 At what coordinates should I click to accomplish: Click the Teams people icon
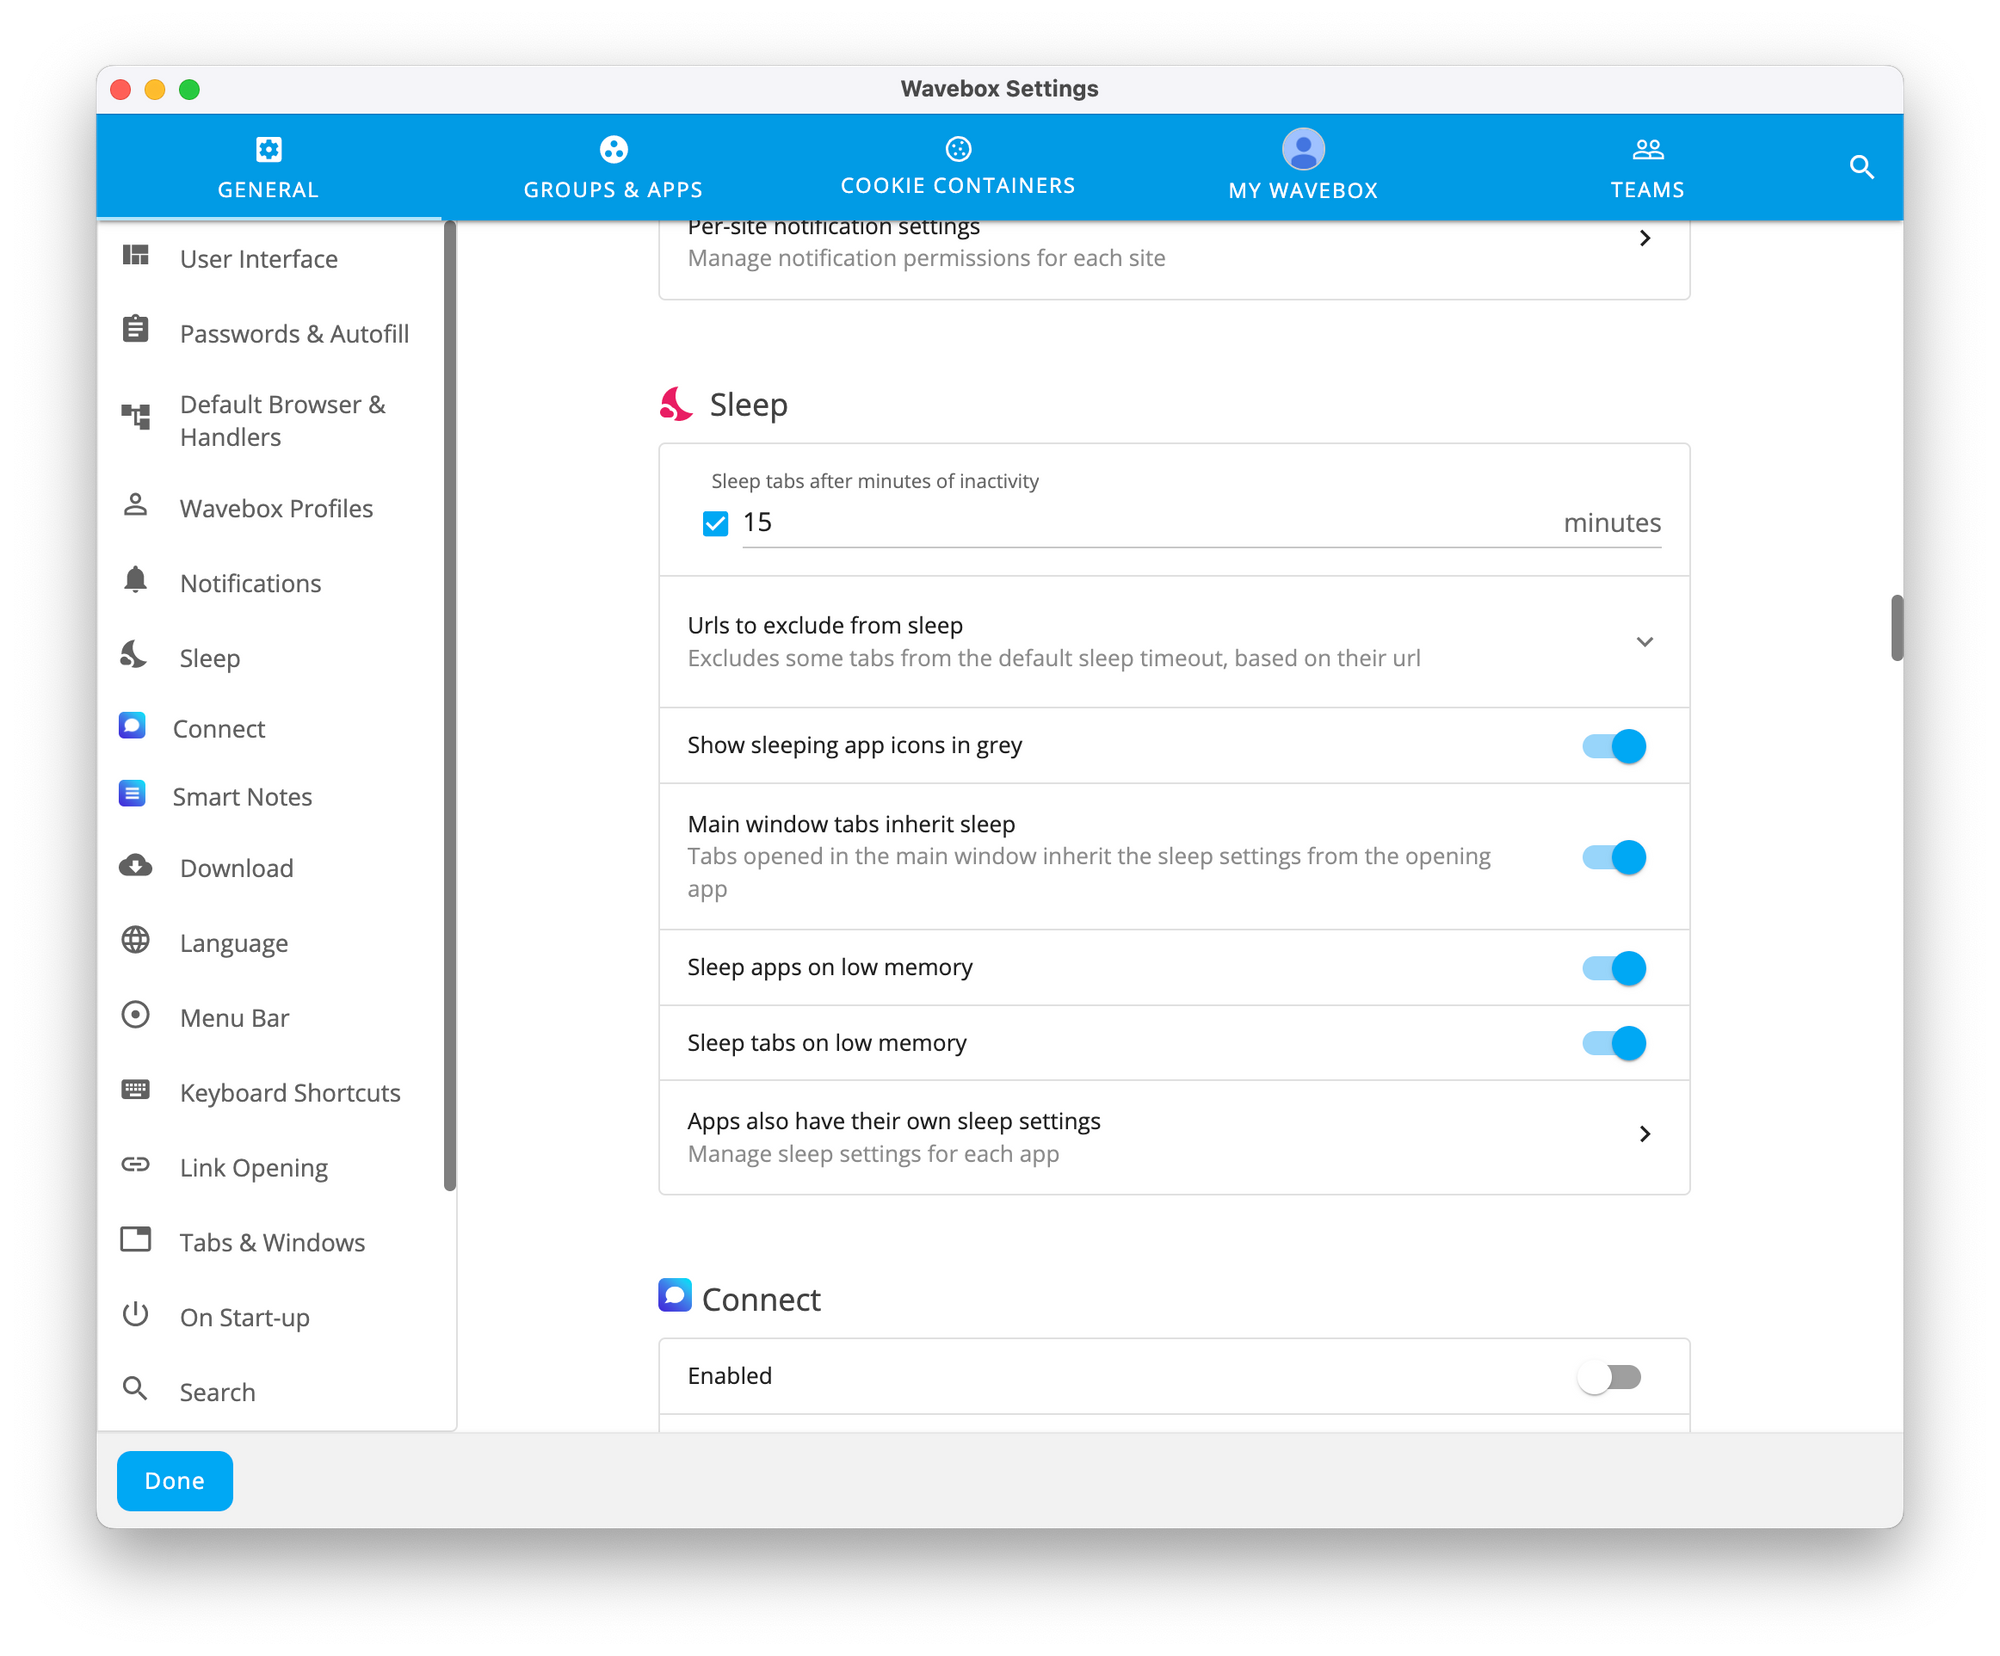pos(1648,149)
